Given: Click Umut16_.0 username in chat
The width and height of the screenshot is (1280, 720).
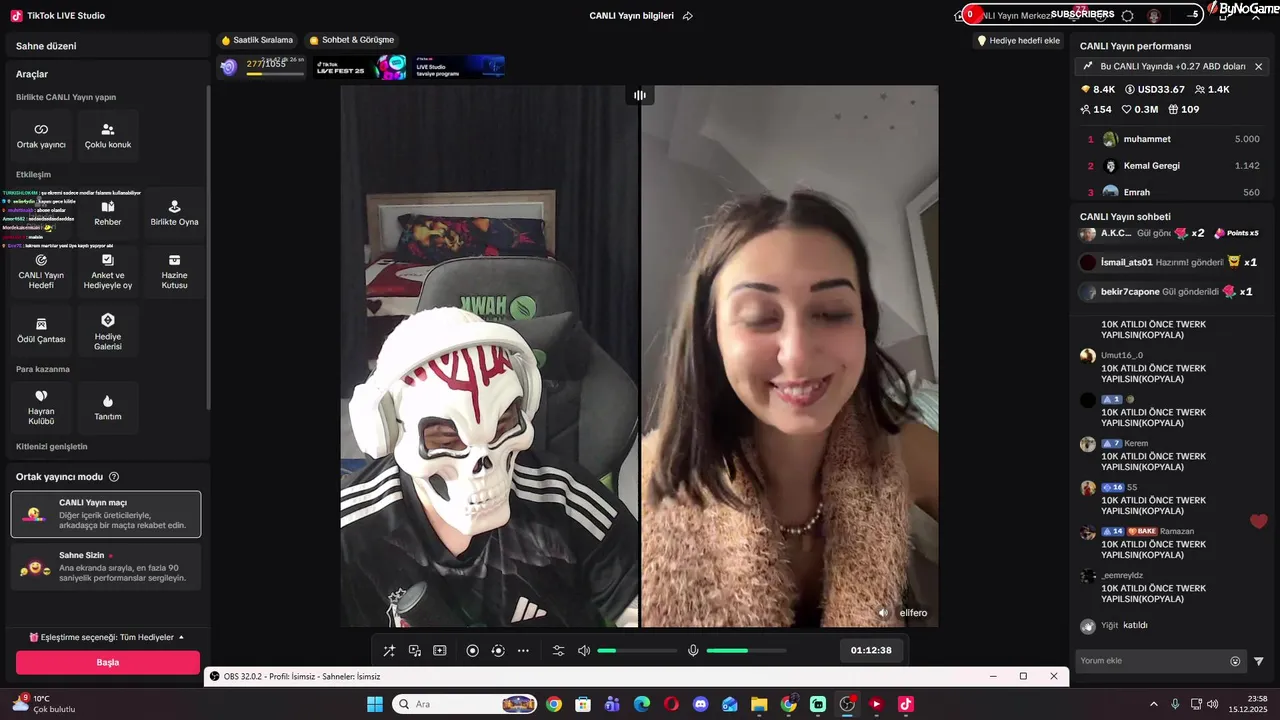Looking at the screenshot, I should [x=1122, y=355].
